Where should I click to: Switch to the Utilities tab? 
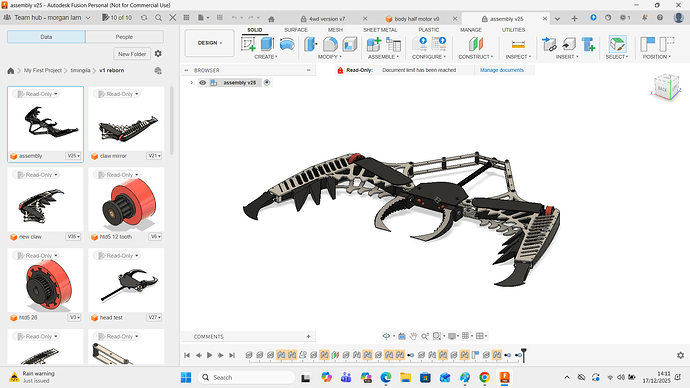click(514, 30)
